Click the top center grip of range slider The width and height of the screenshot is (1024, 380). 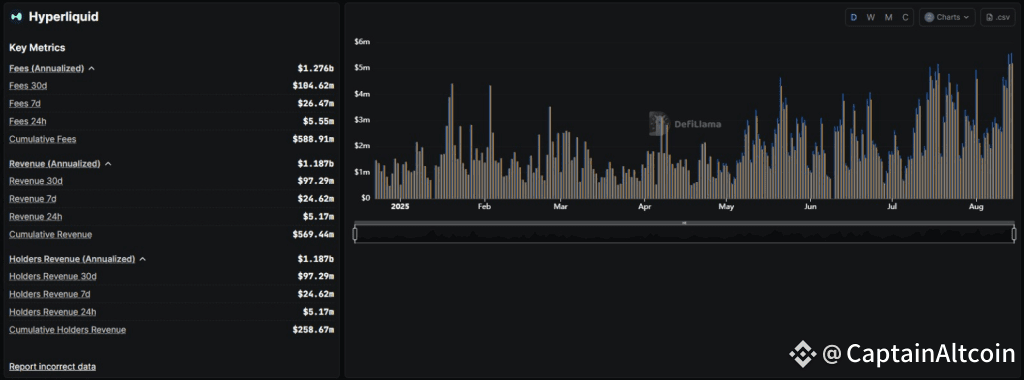pos(684,223)
